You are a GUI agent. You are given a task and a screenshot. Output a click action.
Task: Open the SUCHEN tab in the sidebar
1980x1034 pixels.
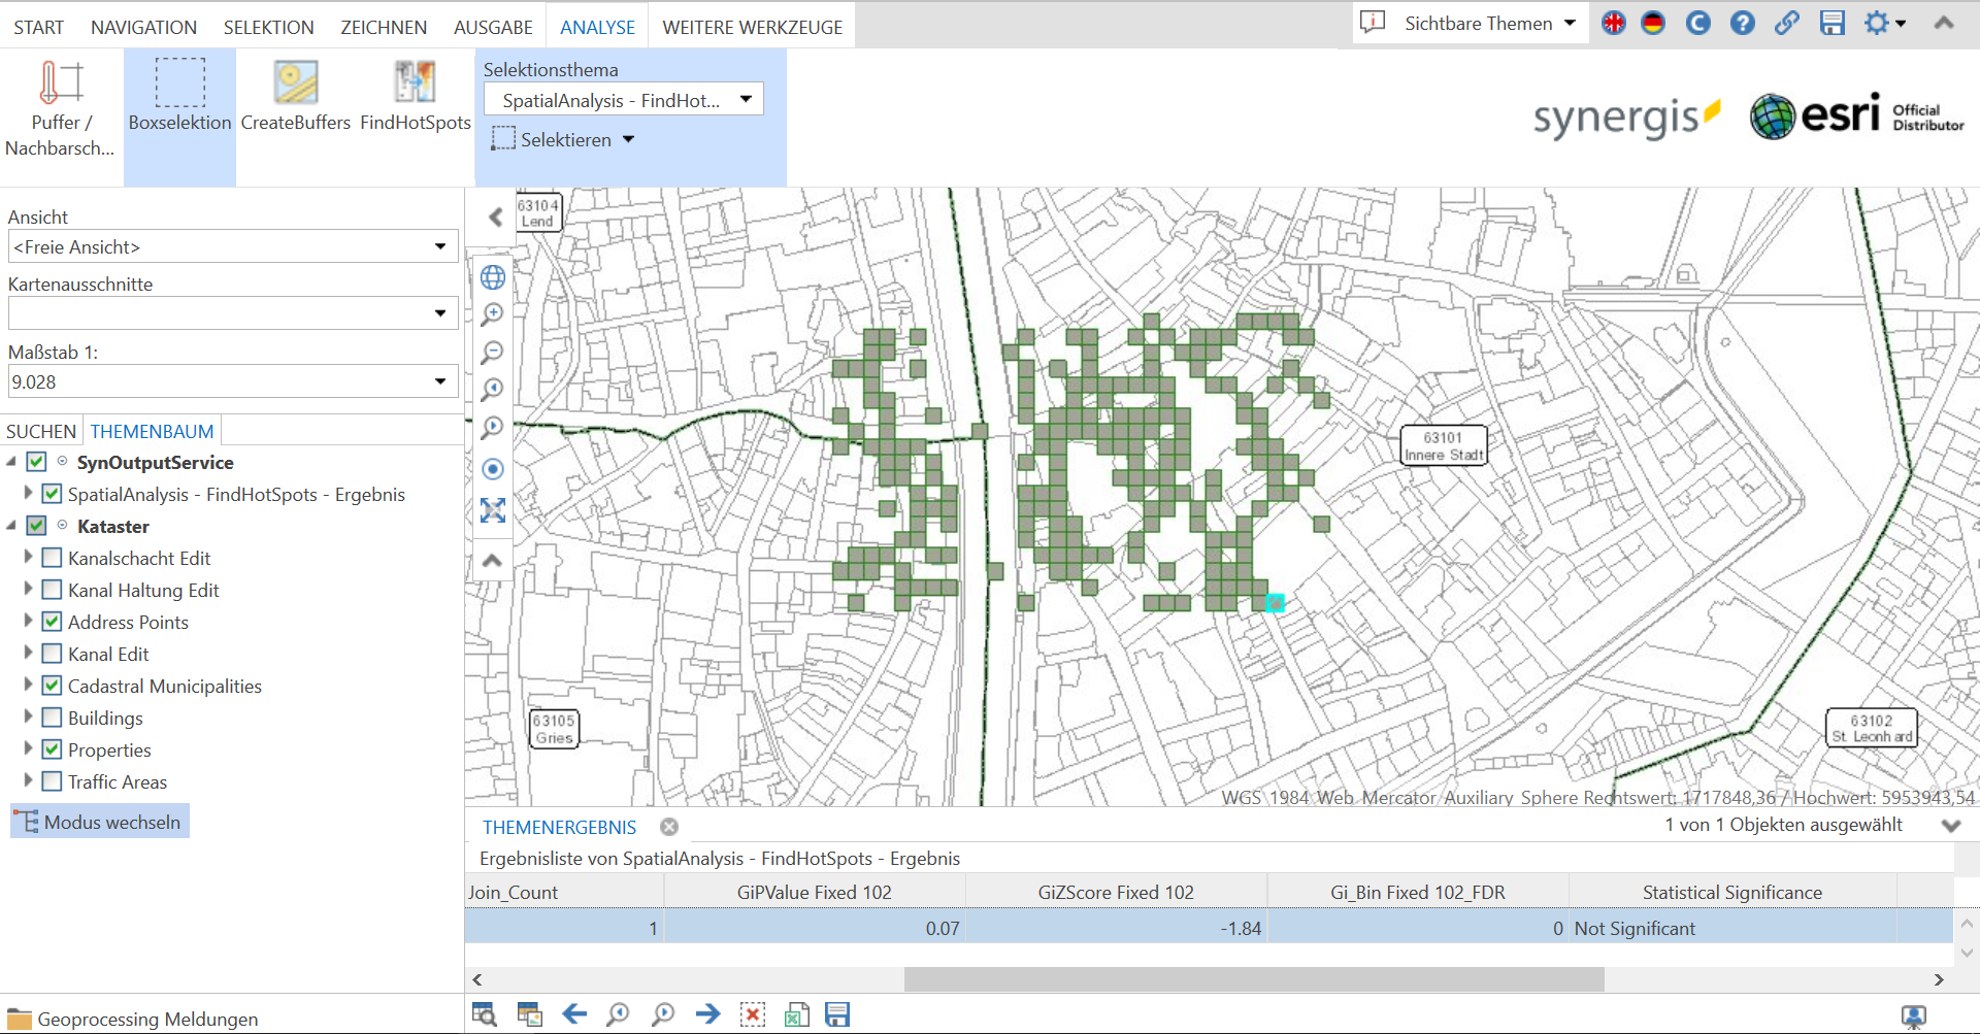[x=41, y=430]
